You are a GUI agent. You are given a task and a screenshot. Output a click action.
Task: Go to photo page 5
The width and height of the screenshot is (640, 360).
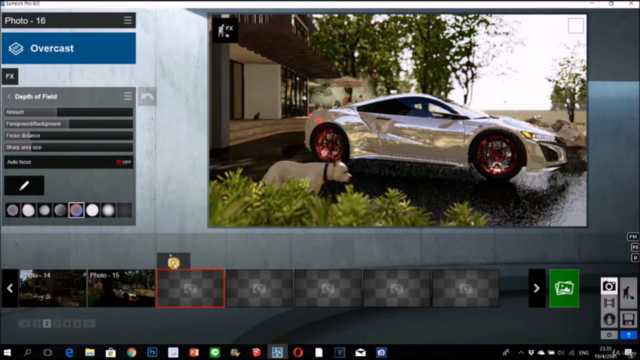click(77, 324)
